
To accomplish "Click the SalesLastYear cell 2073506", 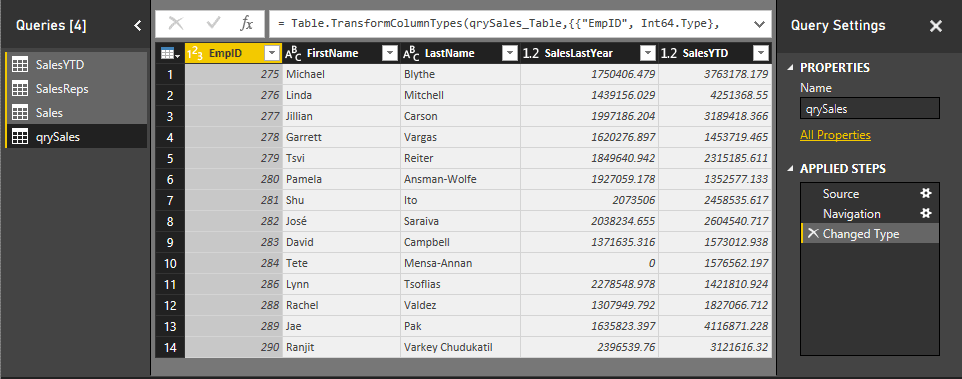I will coord(590,201).
